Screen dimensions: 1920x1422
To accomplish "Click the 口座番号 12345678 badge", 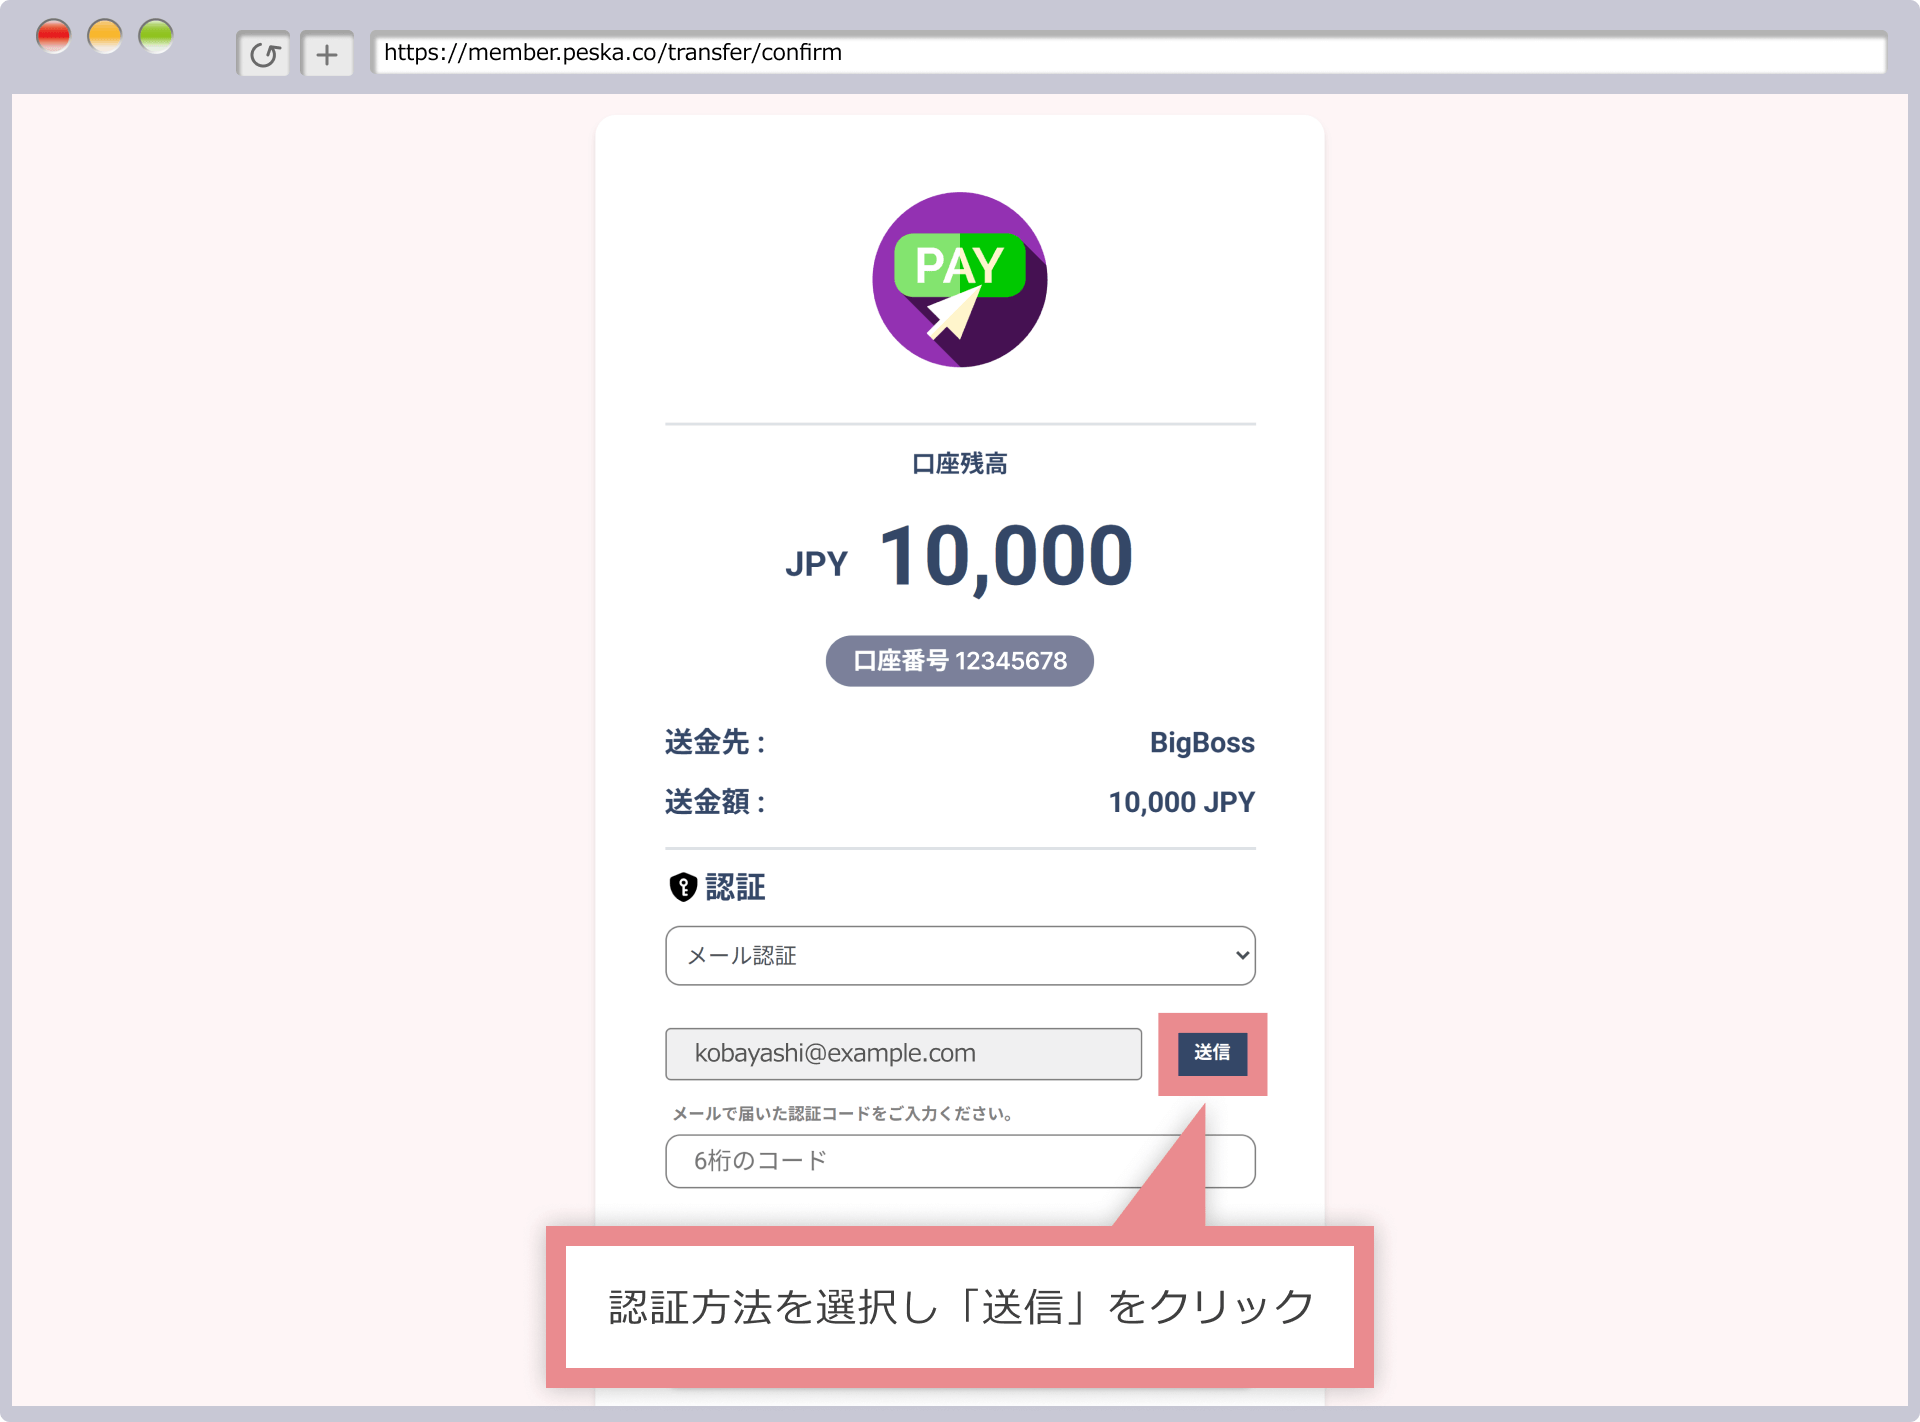I will pos(959,661).
